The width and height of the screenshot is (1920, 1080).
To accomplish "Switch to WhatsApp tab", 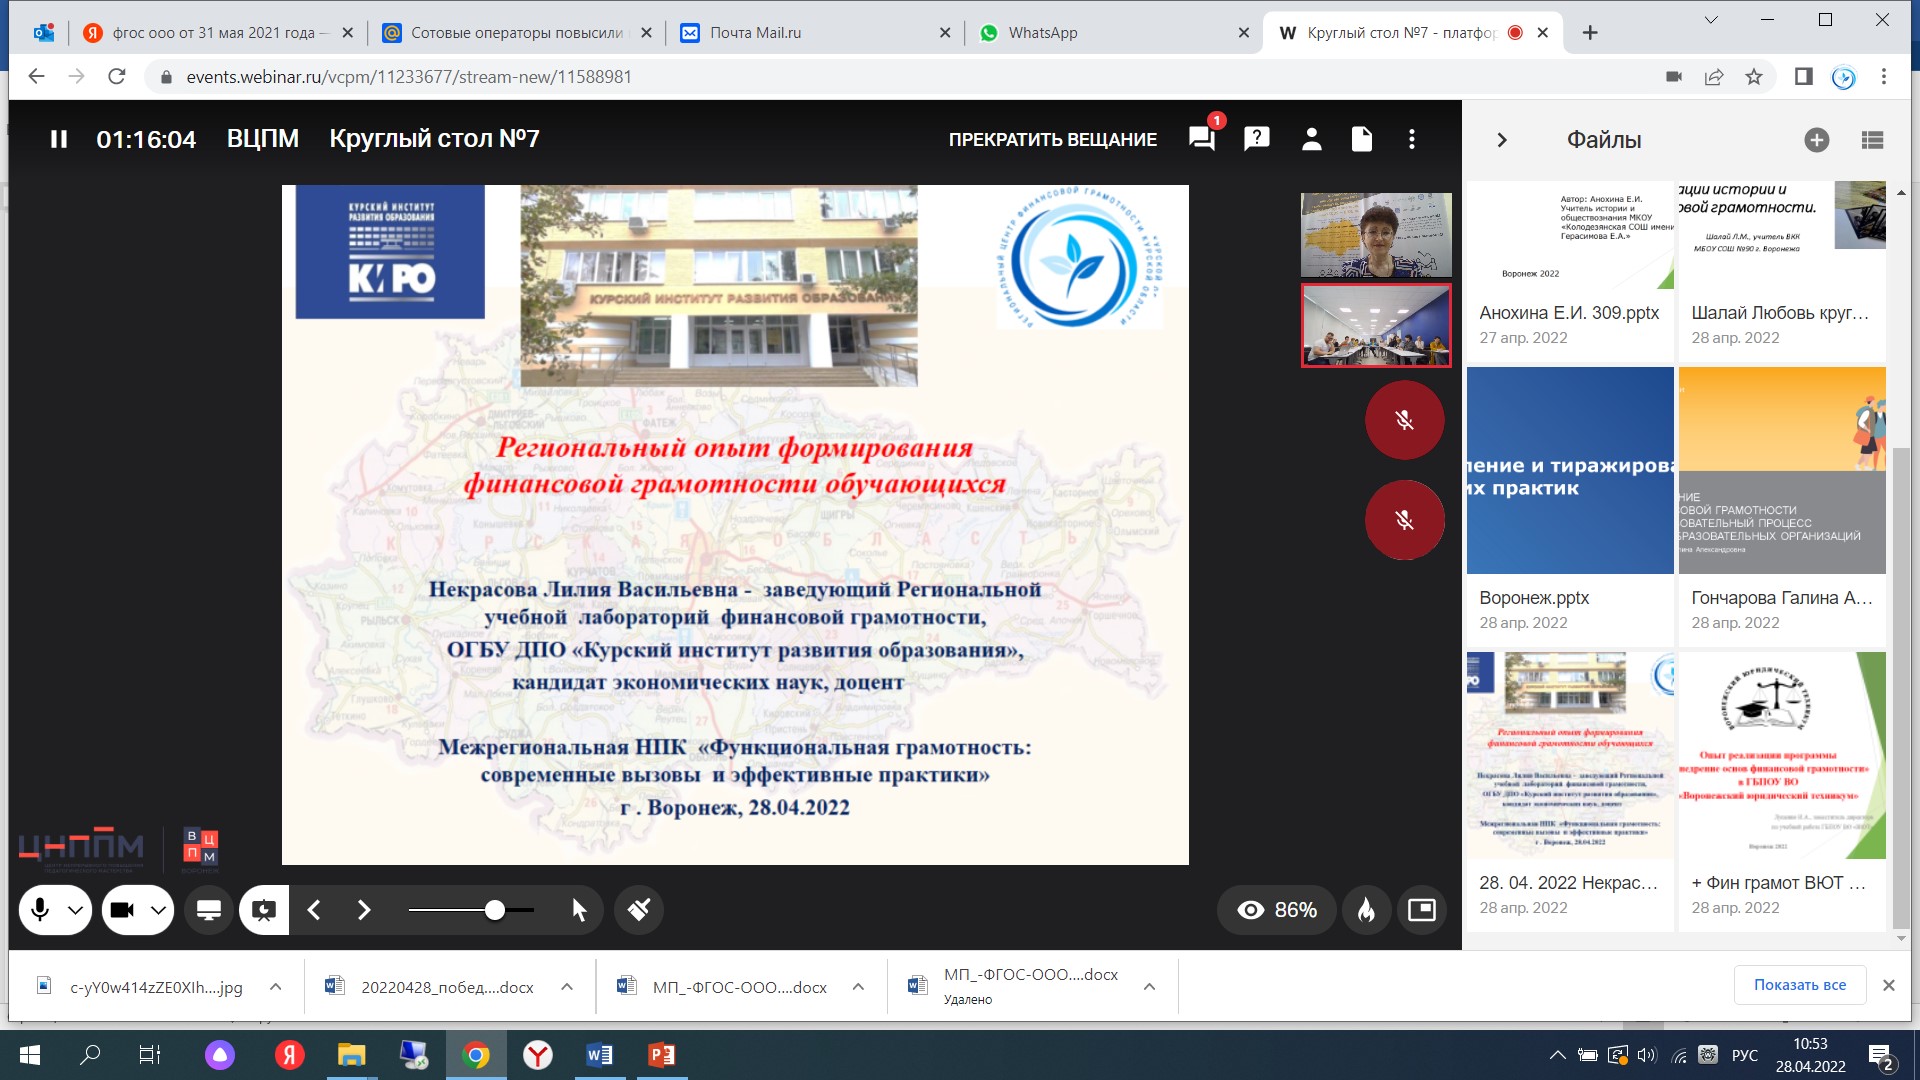I will [x=1114, y=33].
